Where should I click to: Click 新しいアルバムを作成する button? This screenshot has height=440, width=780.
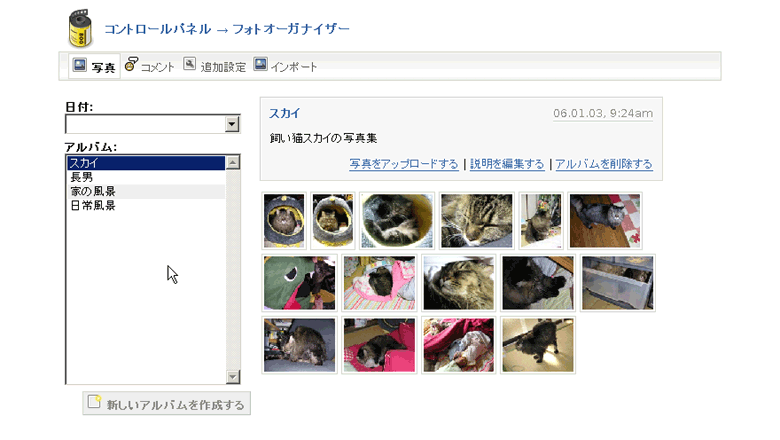pyautogui.click(x=167, y=403)
